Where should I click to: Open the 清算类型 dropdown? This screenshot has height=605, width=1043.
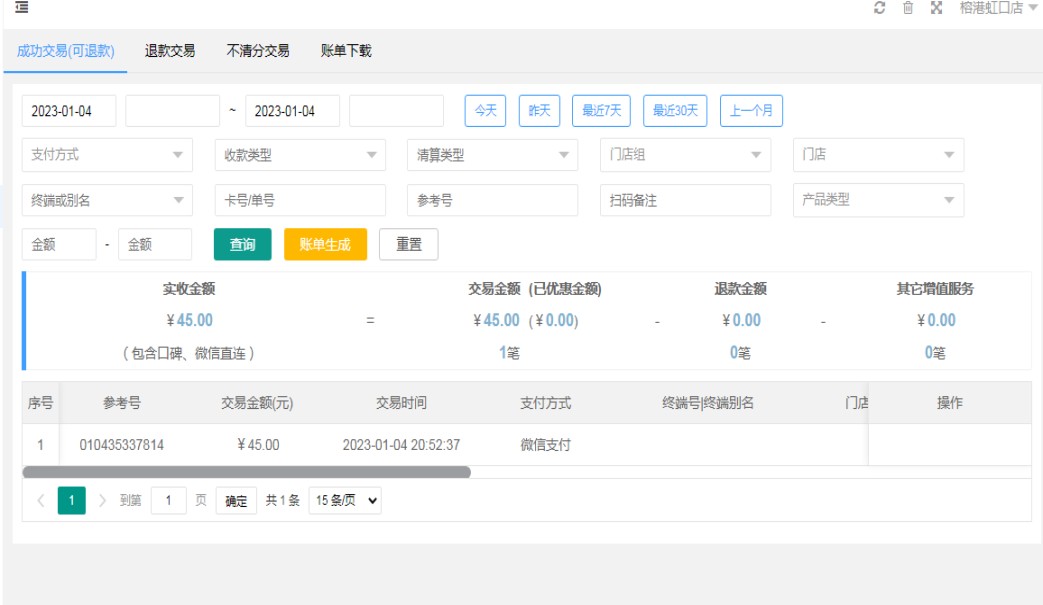(492, 155)
